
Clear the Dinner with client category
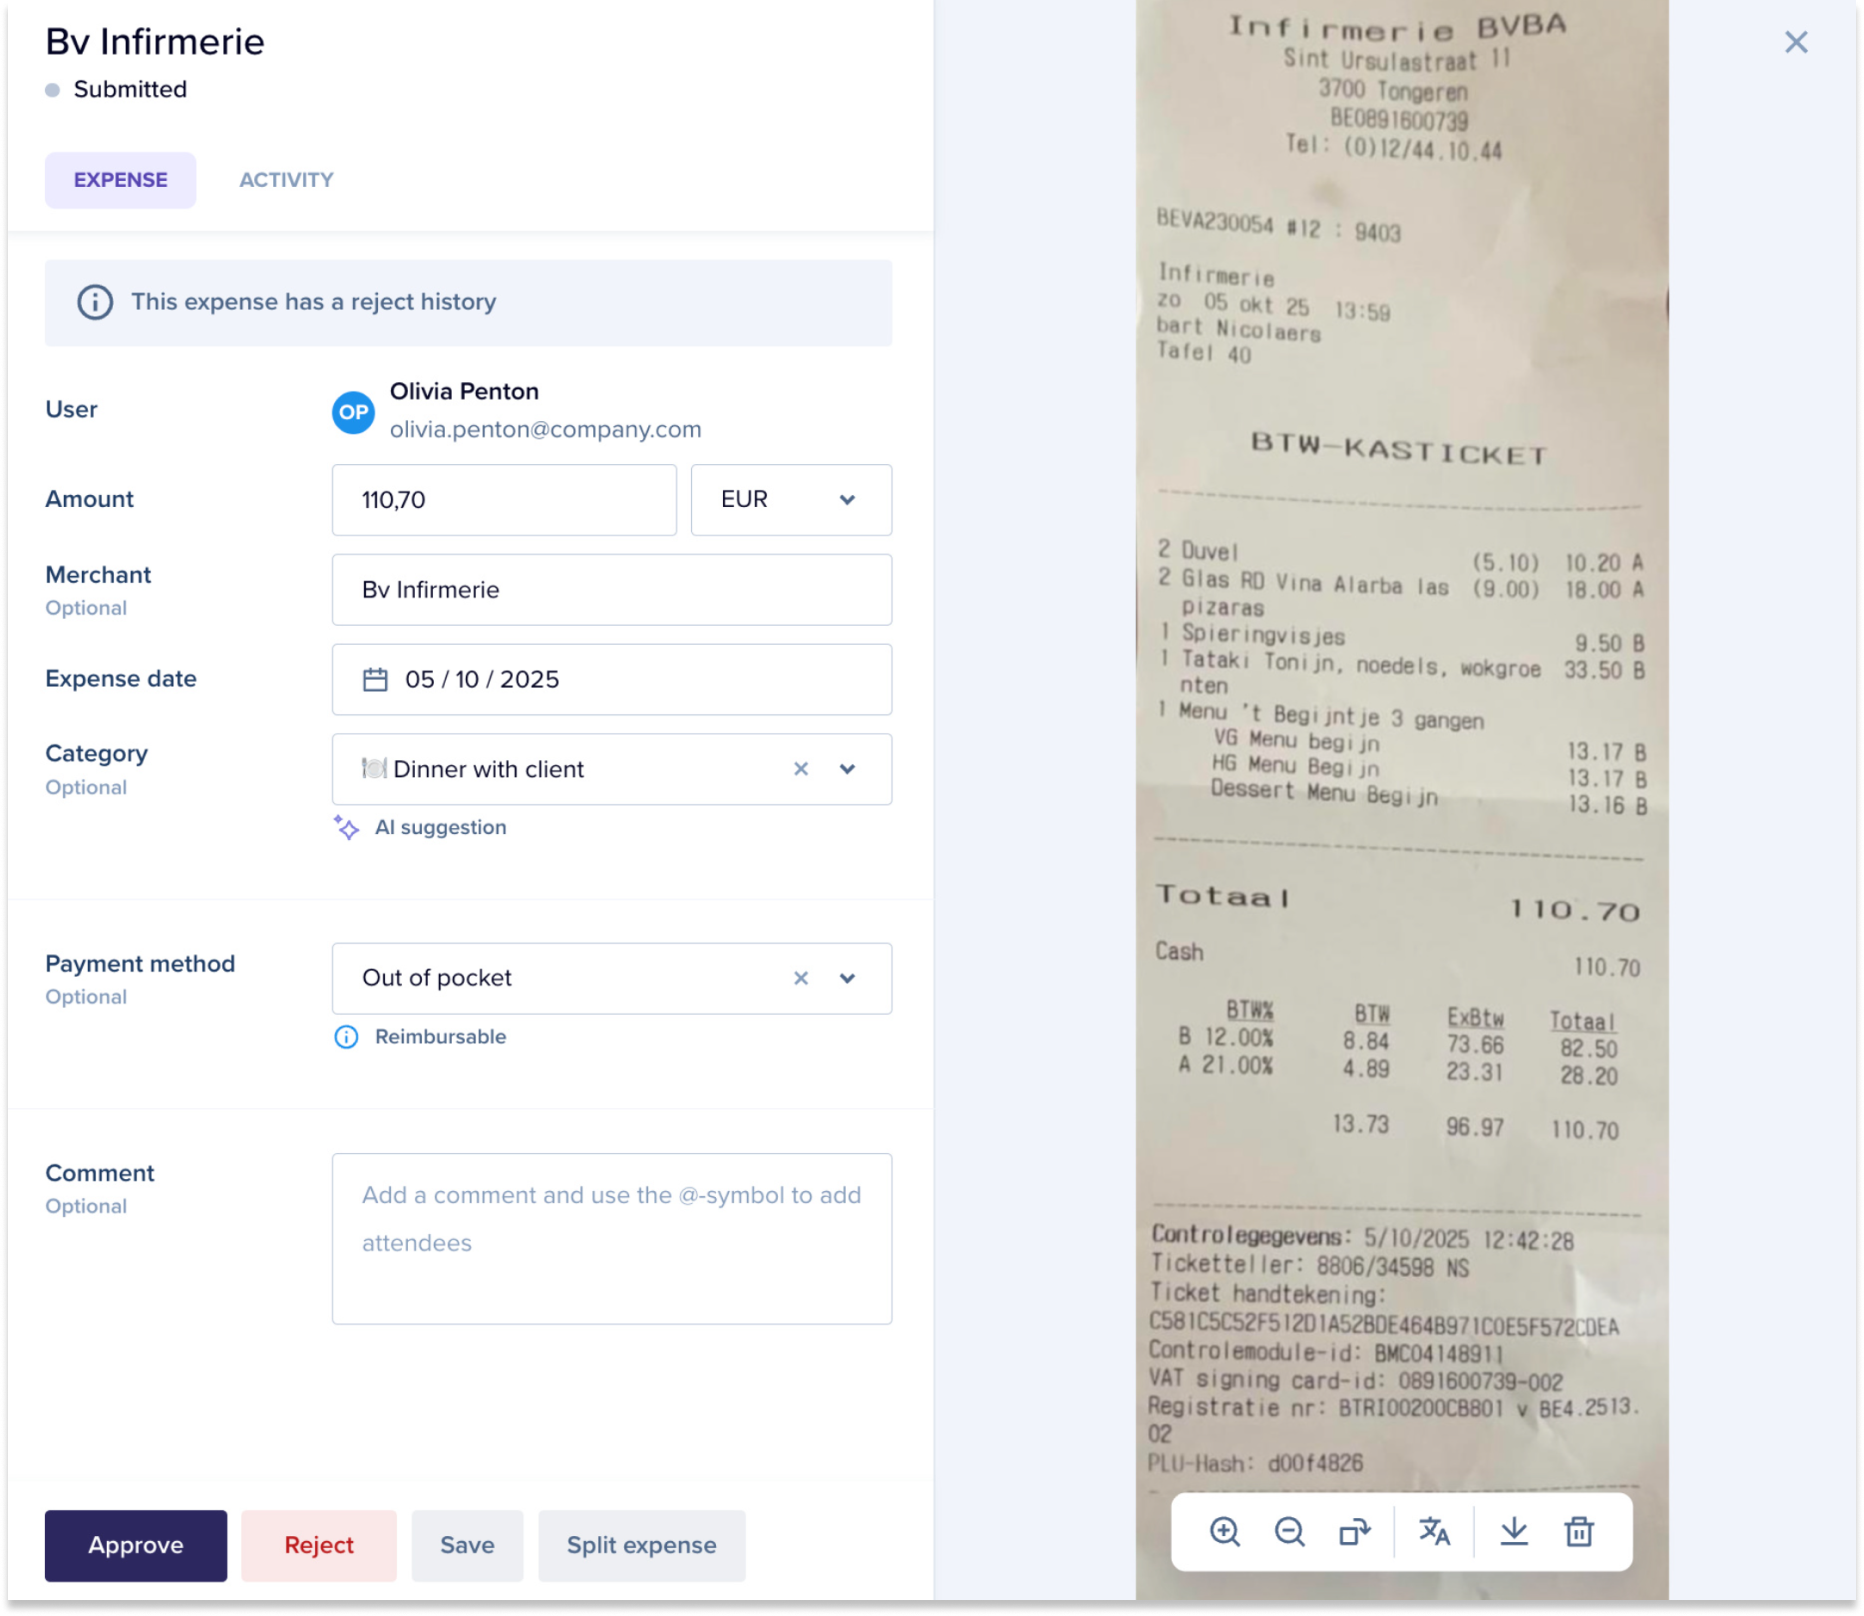coord(801,769)
